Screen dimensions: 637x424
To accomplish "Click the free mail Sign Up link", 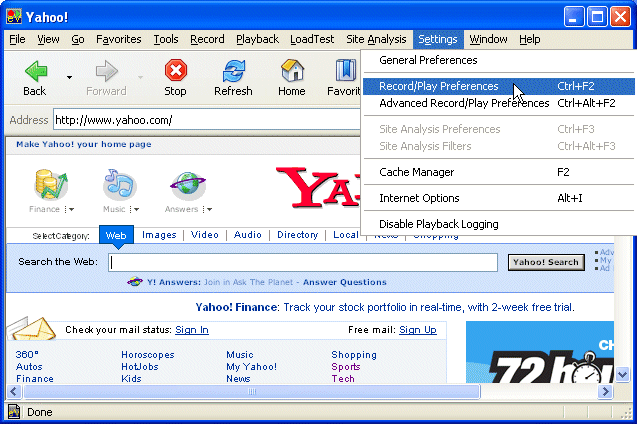I will coord(418,330).
